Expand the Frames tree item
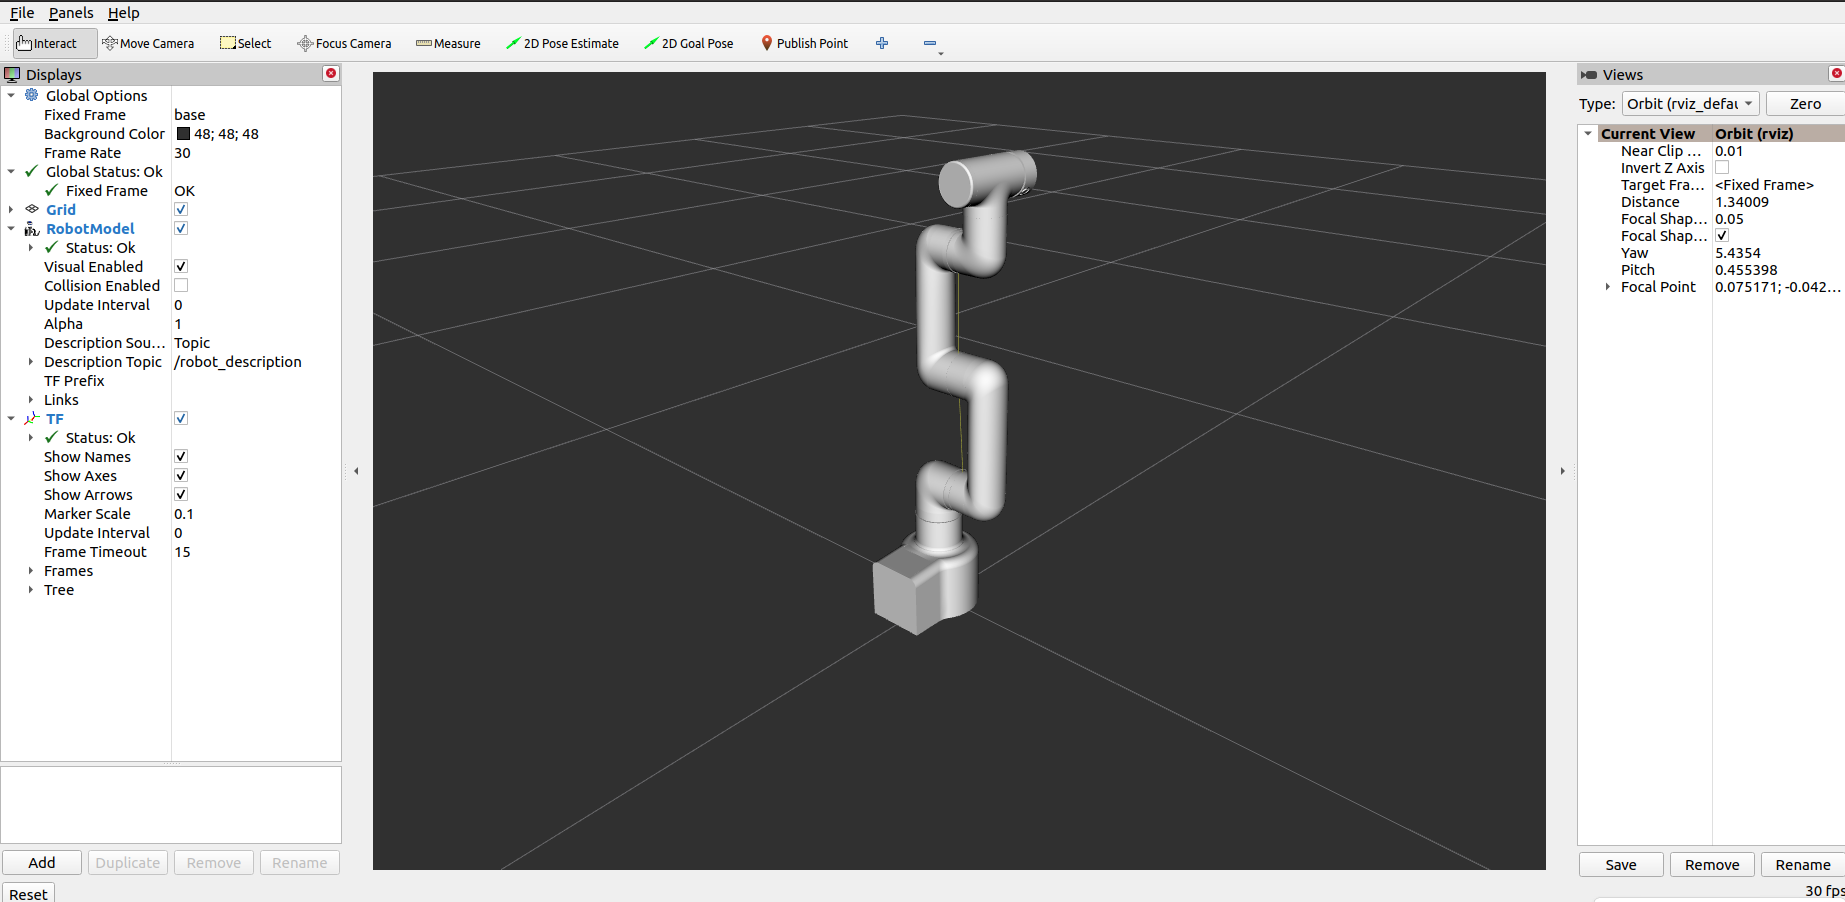This screenshot has width=1845, height=902. pyautogui.click(x=31, y=571)
